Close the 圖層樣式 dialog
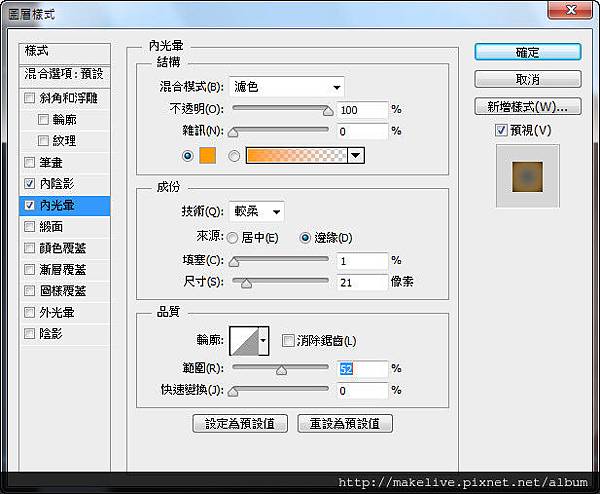The height and width of the screenshot is (494, 600). tap(570, 10)
